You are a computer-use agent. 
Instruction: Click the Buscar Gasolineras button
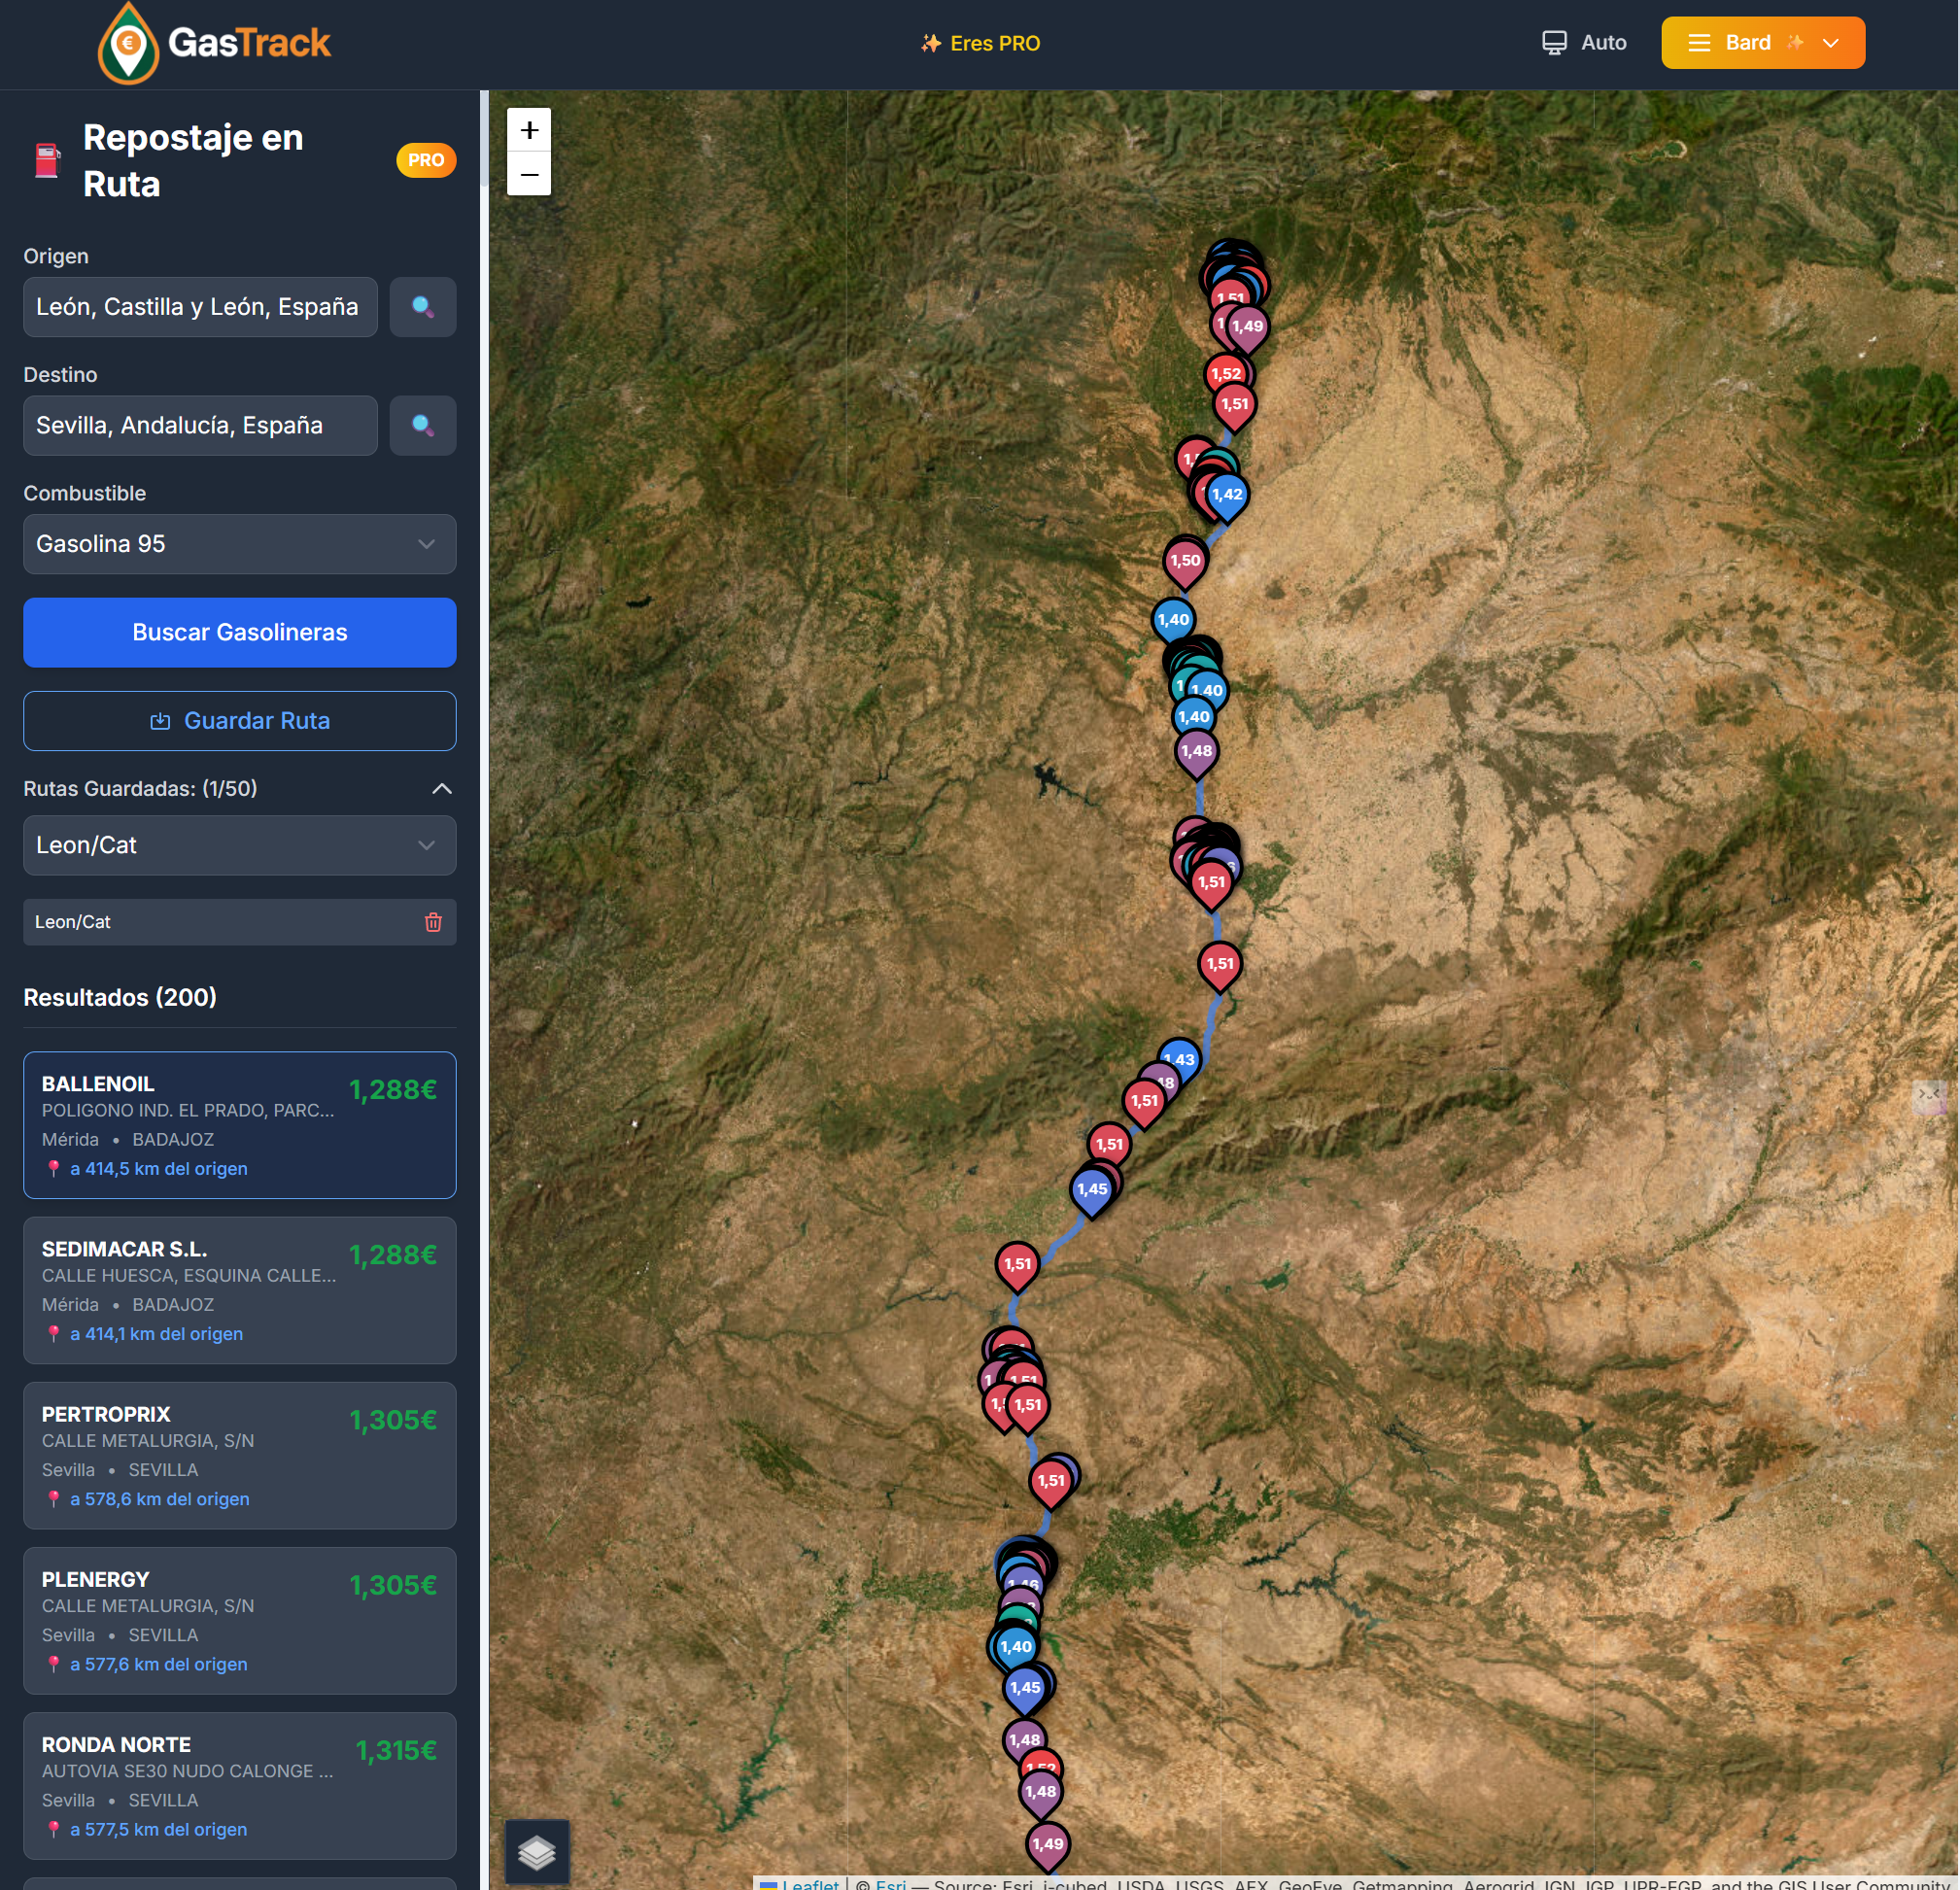pos(240,633)
